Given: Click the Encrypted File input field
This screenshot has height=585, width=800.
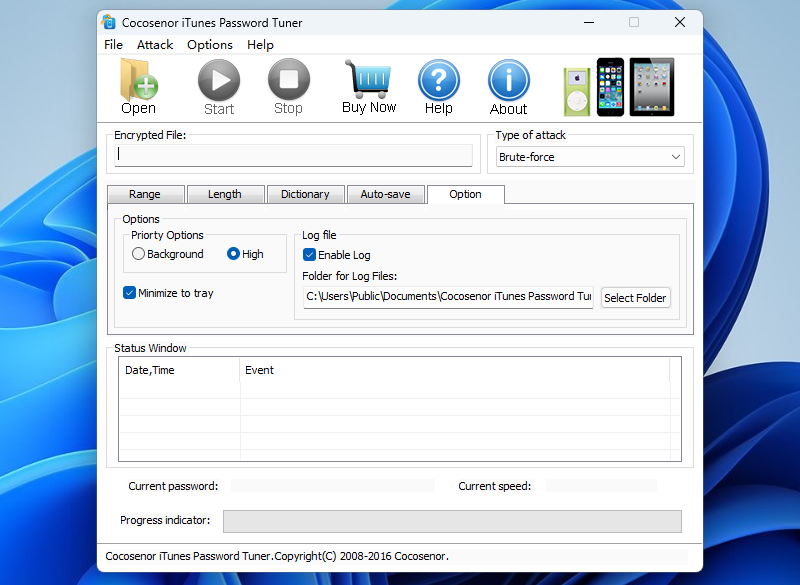Looking at the screenshot, I should click(x=293, y=155).
